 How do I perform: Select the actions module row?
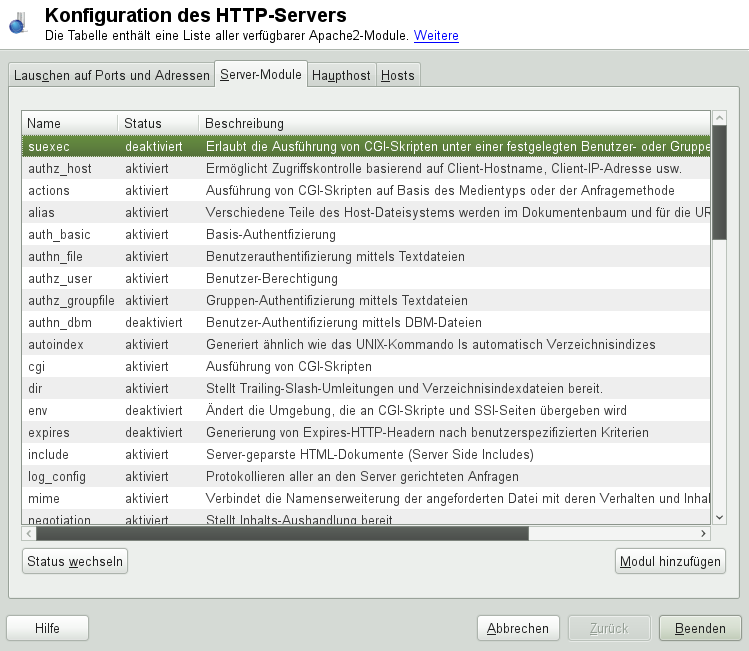[366, 190]
